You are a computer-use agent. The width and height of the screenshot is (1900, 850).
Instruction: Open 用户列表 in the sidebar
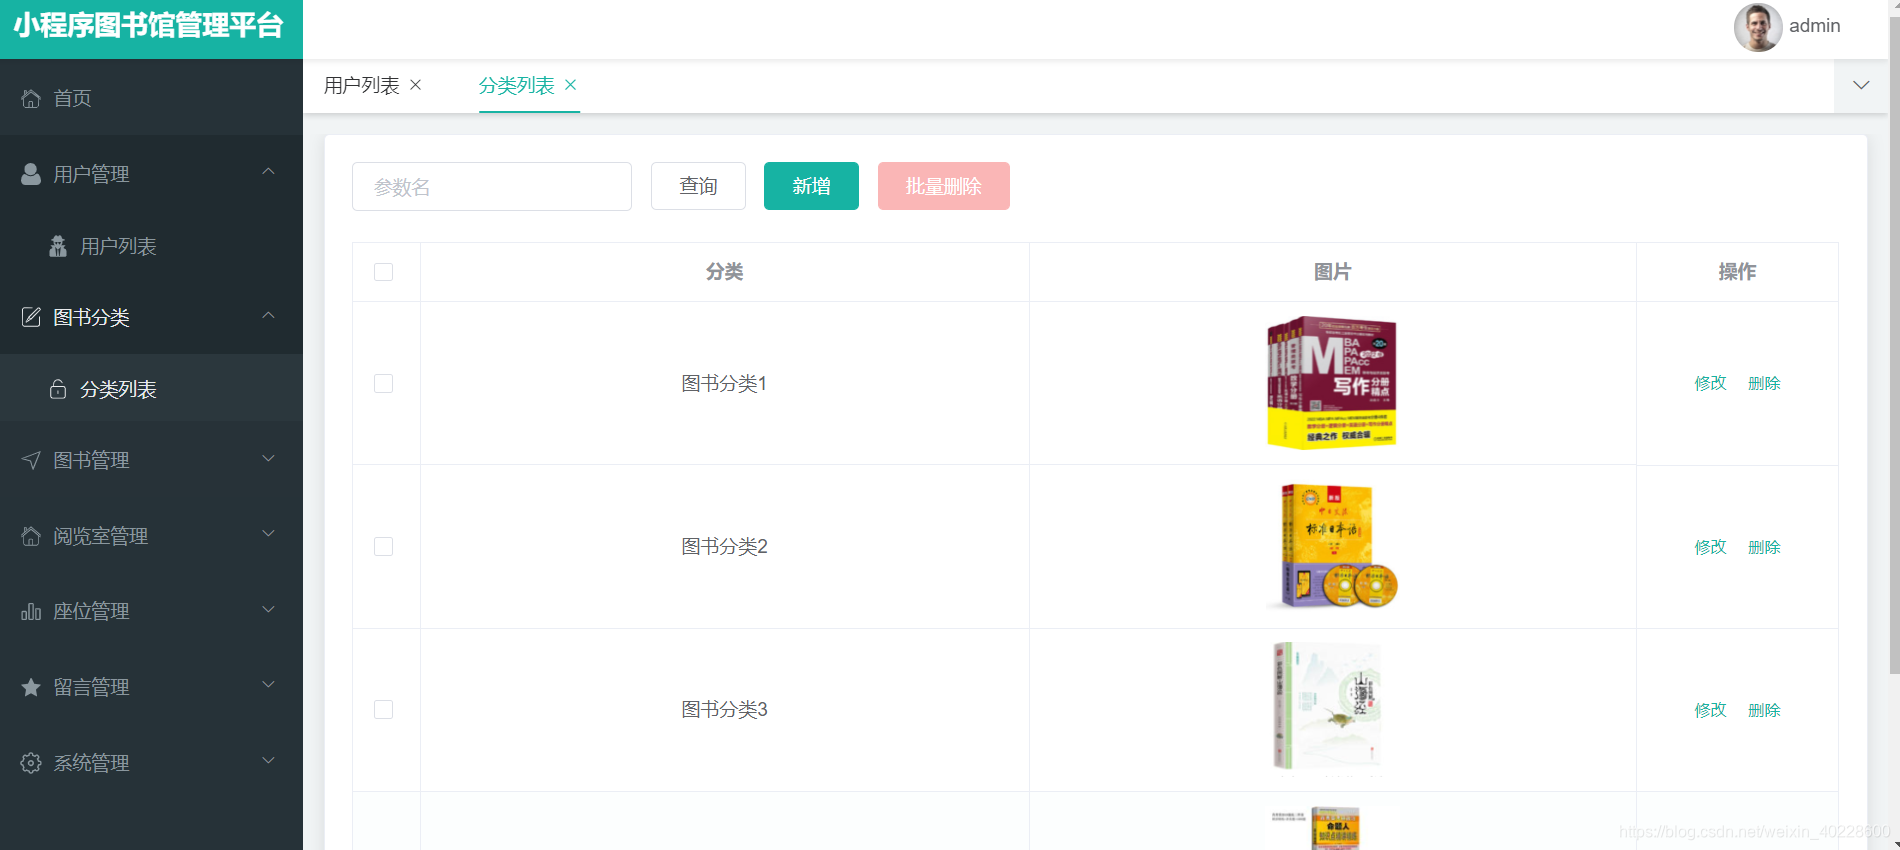[x=151, y=246]
